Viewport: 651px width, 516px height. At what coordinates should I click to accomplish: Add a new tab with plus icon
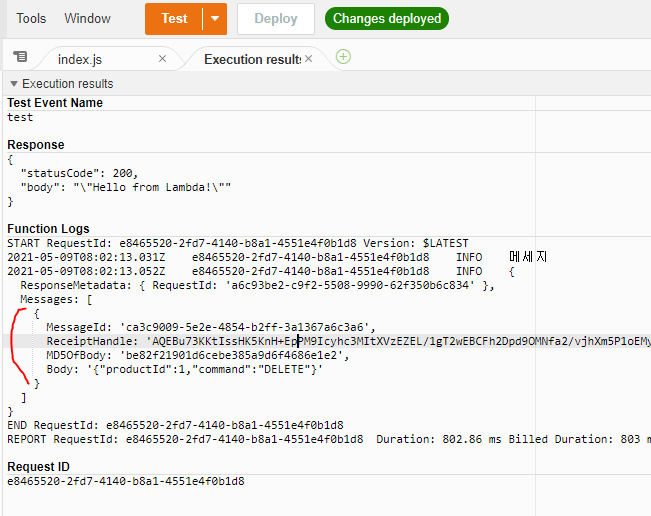tap(343, 56)
